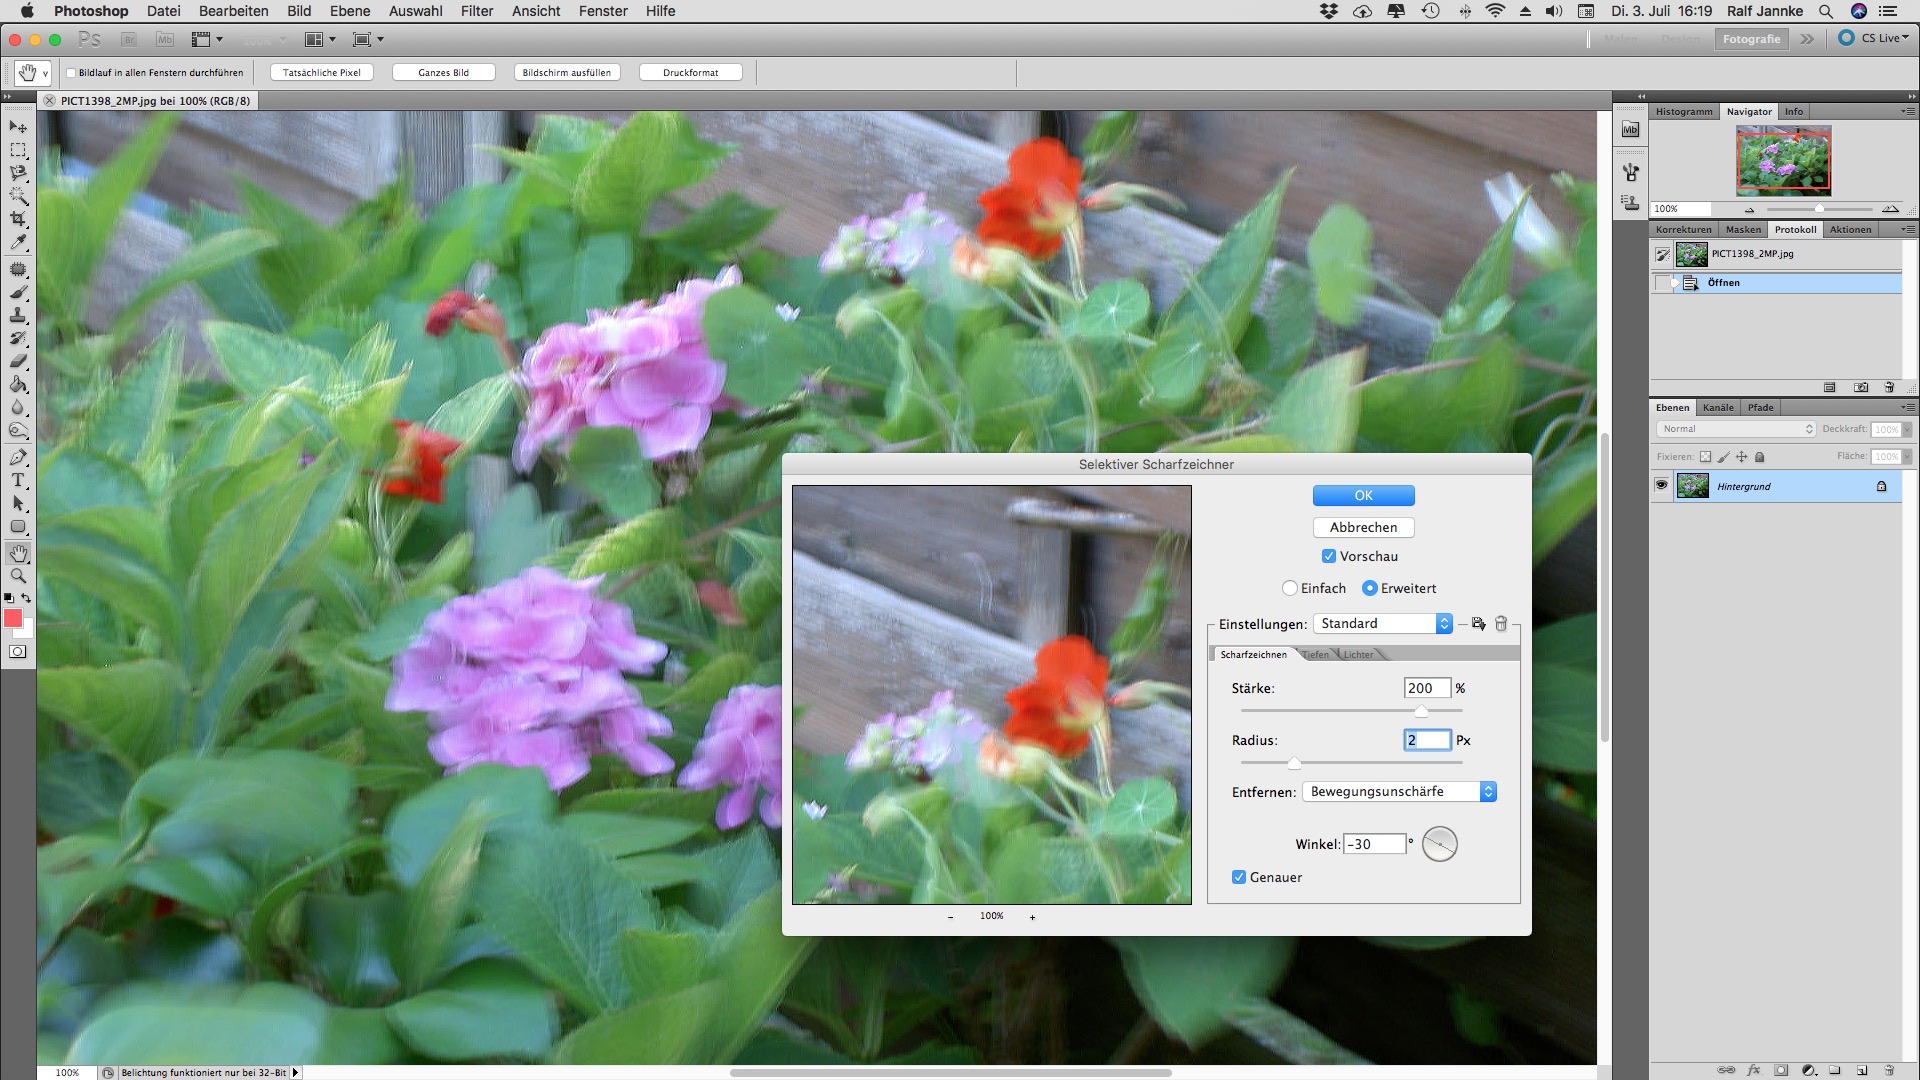This screenshot has width=1920, height=1080.
Task: Select the Lasso tool
Action: pyautogui.click(x=18, y=173)
